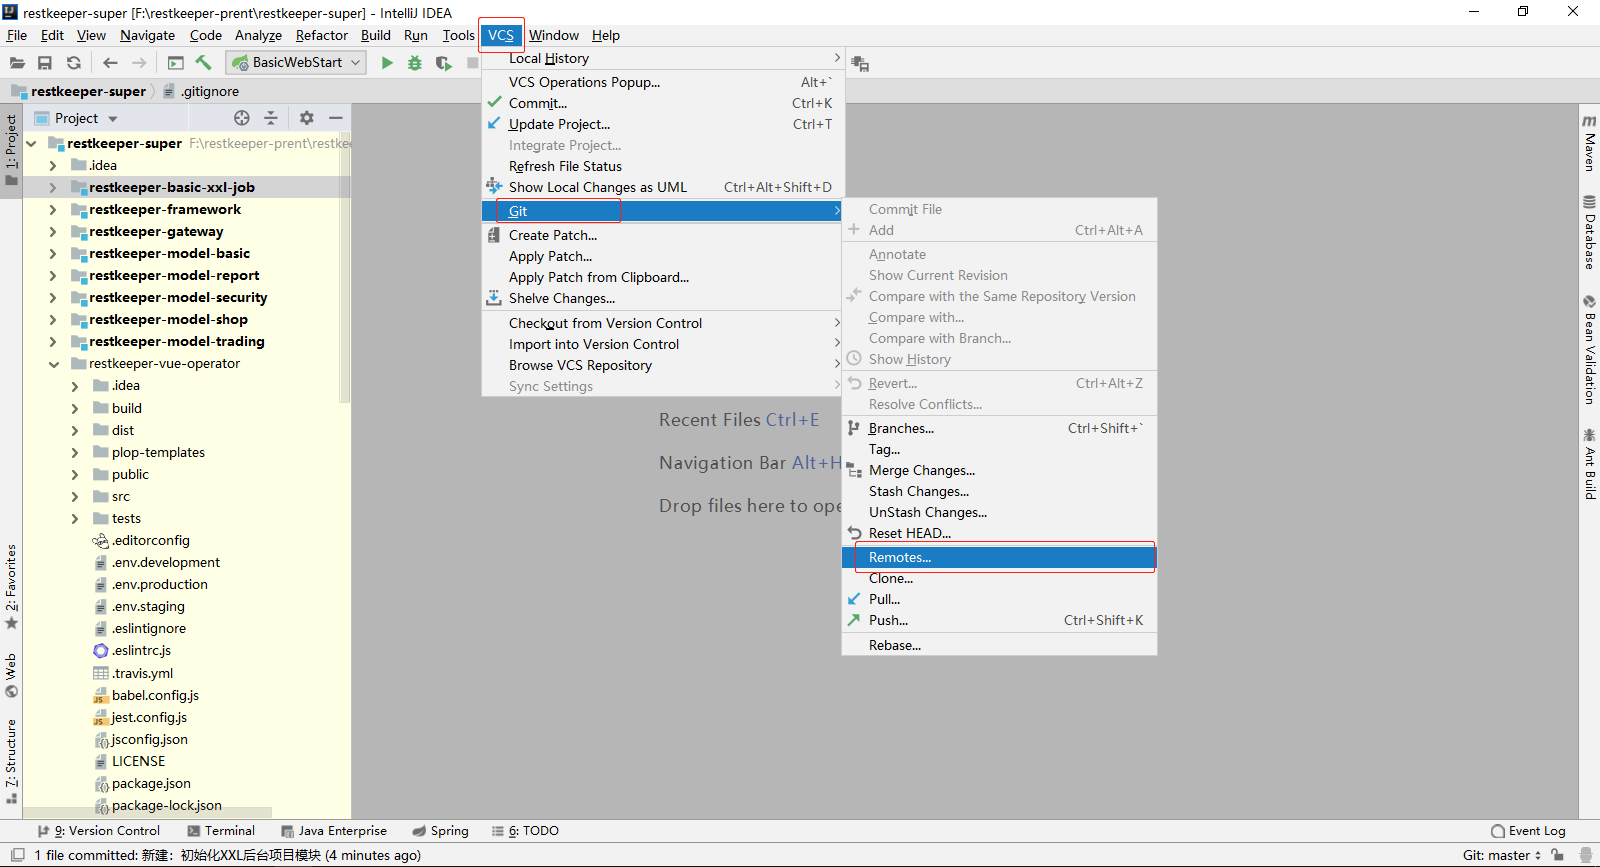Open Checkout from Version Control submenu

(x=664, y=323)
